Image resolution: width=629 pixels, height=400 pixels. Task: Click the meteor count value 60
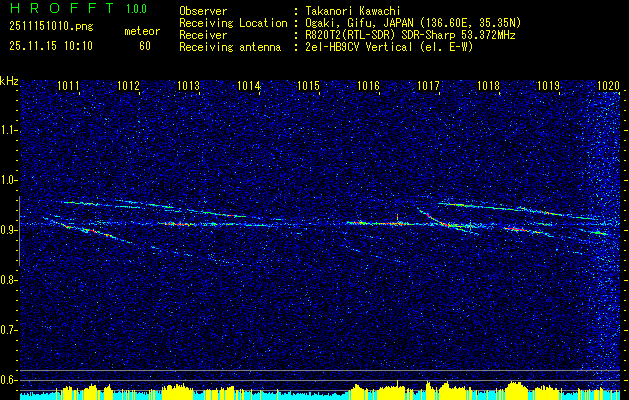(145, 46)
